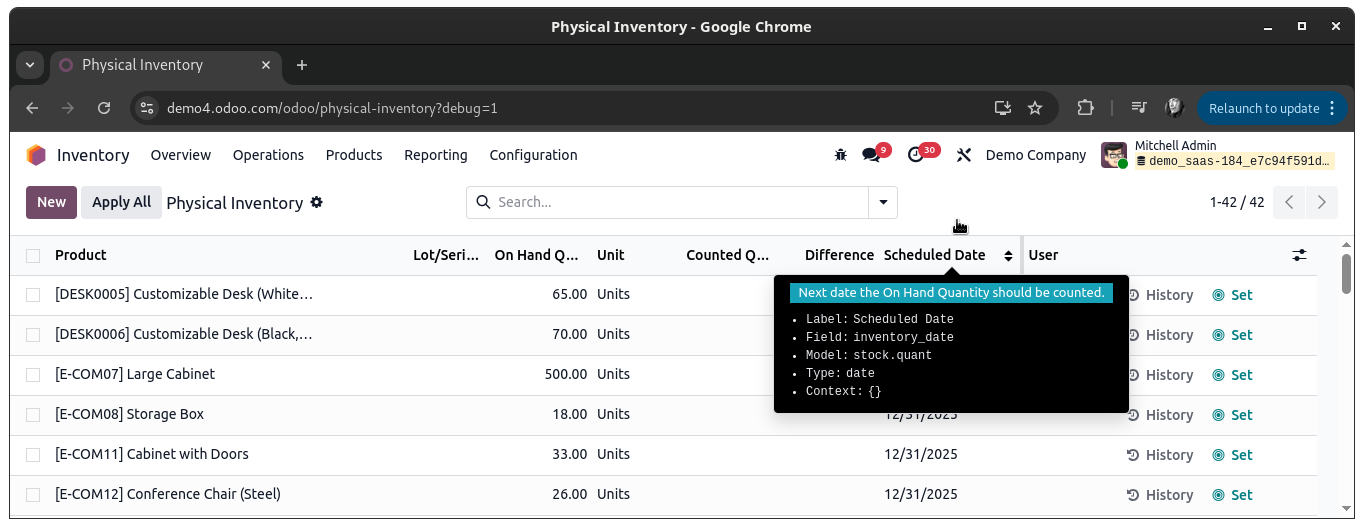Viewport: 1364px width, 528px height.
Task: Open History for E-COM08 Storage Box
Action: [1160, 415]
